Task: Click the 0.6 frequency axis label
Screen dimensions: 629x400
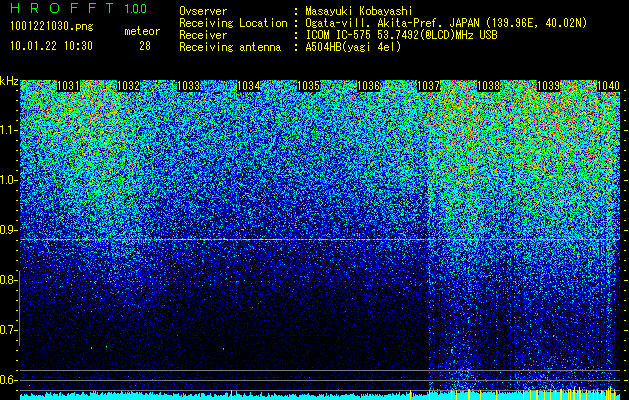Action: [9, 380]
